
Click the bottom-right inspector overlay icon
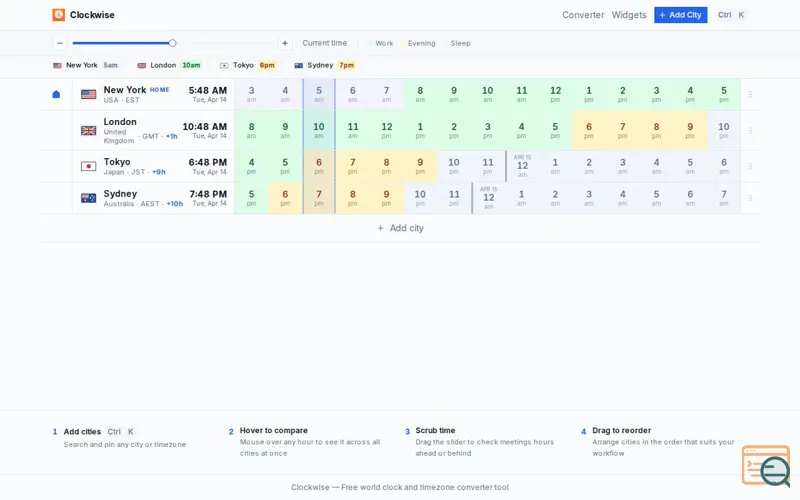766,466
